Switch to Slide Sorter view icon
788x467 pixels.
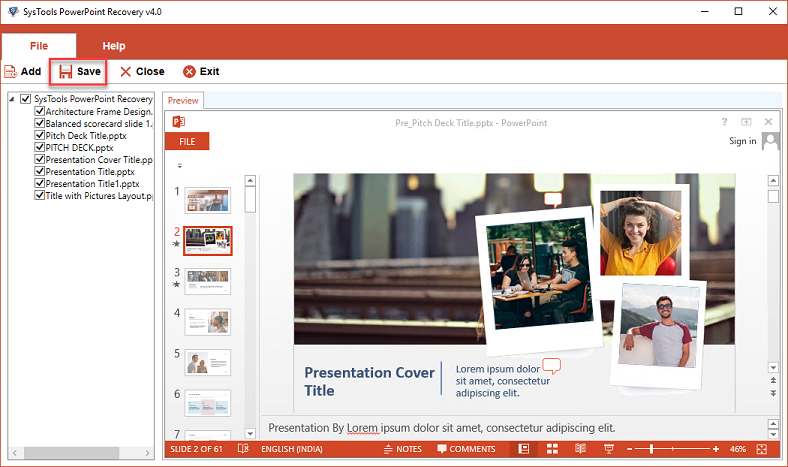coord(552,449)
